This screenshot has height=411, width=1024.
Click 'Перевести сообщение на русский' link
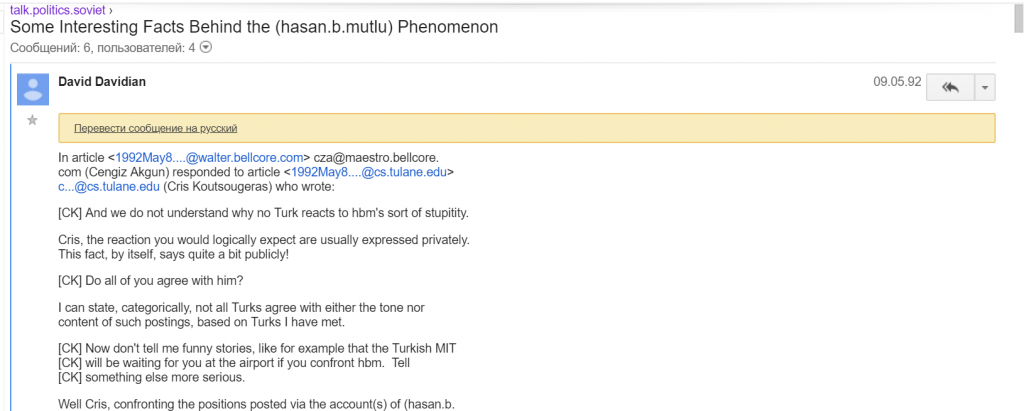tap(155, 128)
